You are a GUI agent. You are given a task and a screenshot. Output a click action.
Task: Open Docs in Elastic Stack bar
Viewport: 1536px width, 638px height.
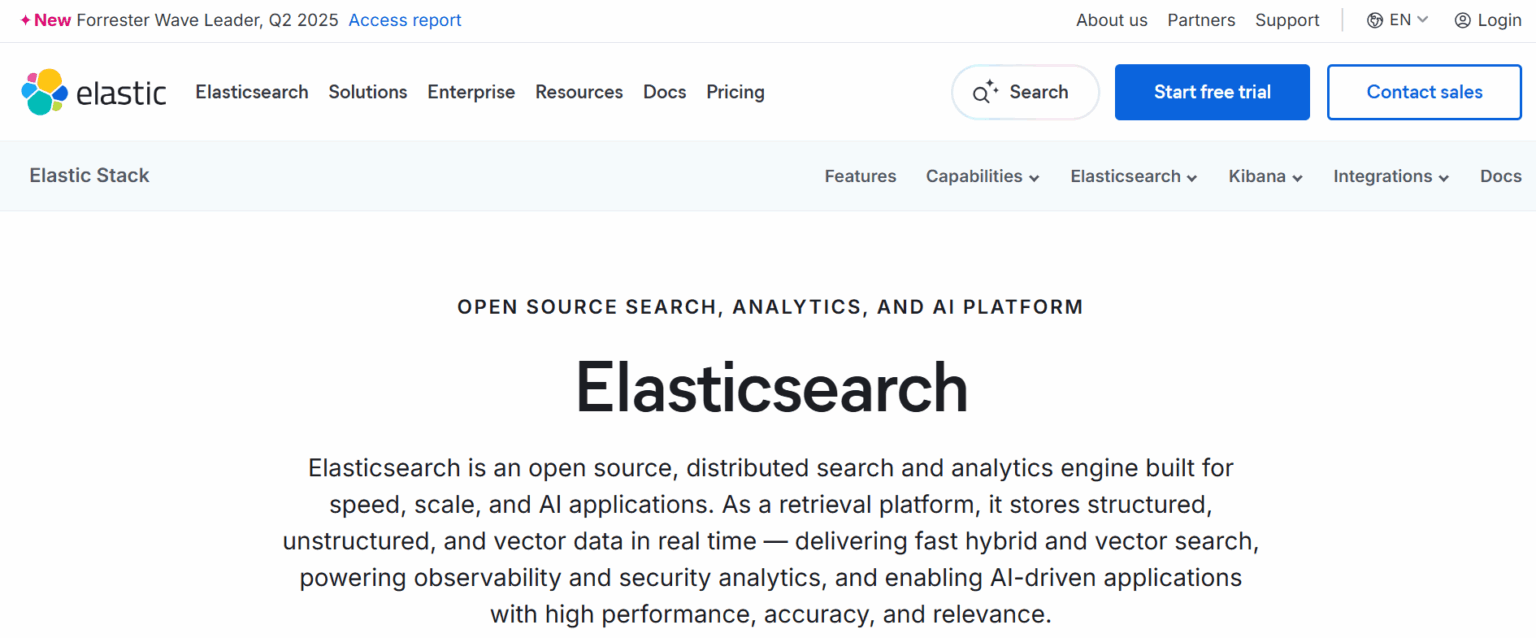(1501, 176)
